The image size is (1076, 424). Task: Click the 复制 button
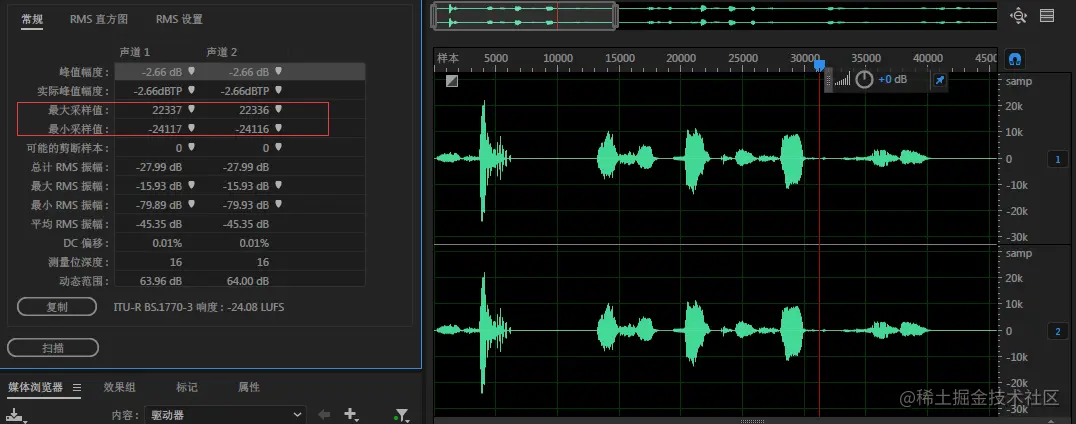57,307
